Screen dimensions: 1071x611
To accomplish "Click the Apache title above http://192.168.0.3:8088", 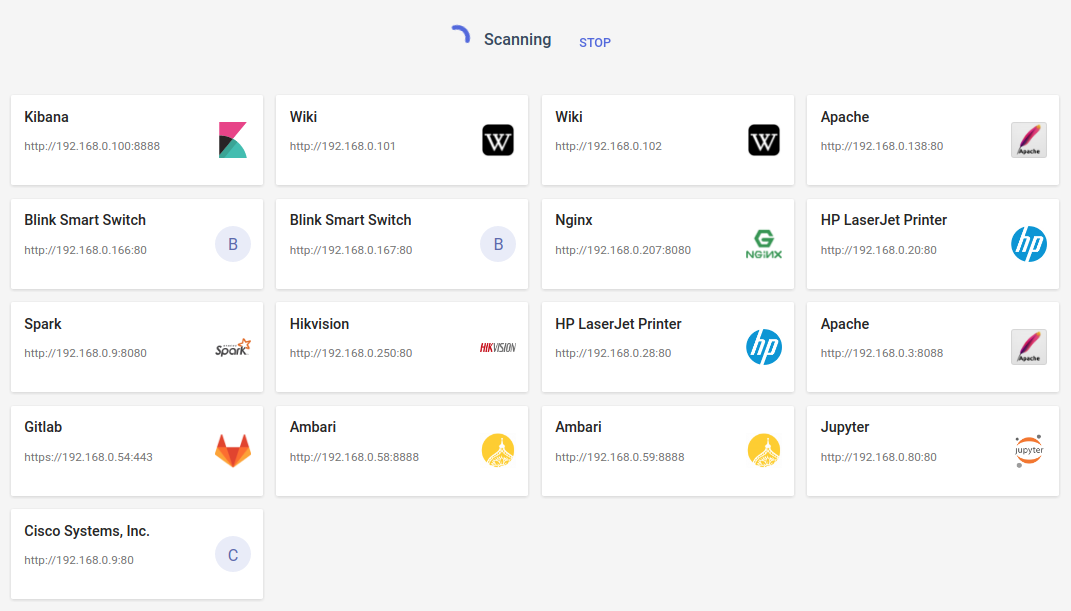I will click(x=845, y=324).
